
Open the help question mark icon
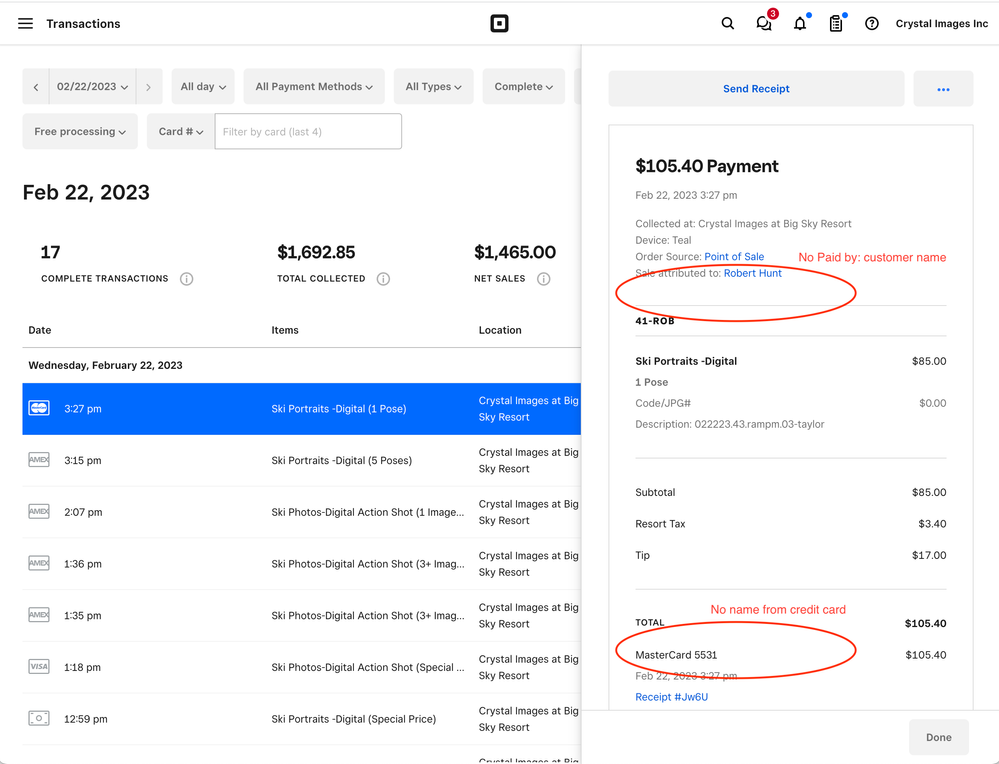pos(872,24)
